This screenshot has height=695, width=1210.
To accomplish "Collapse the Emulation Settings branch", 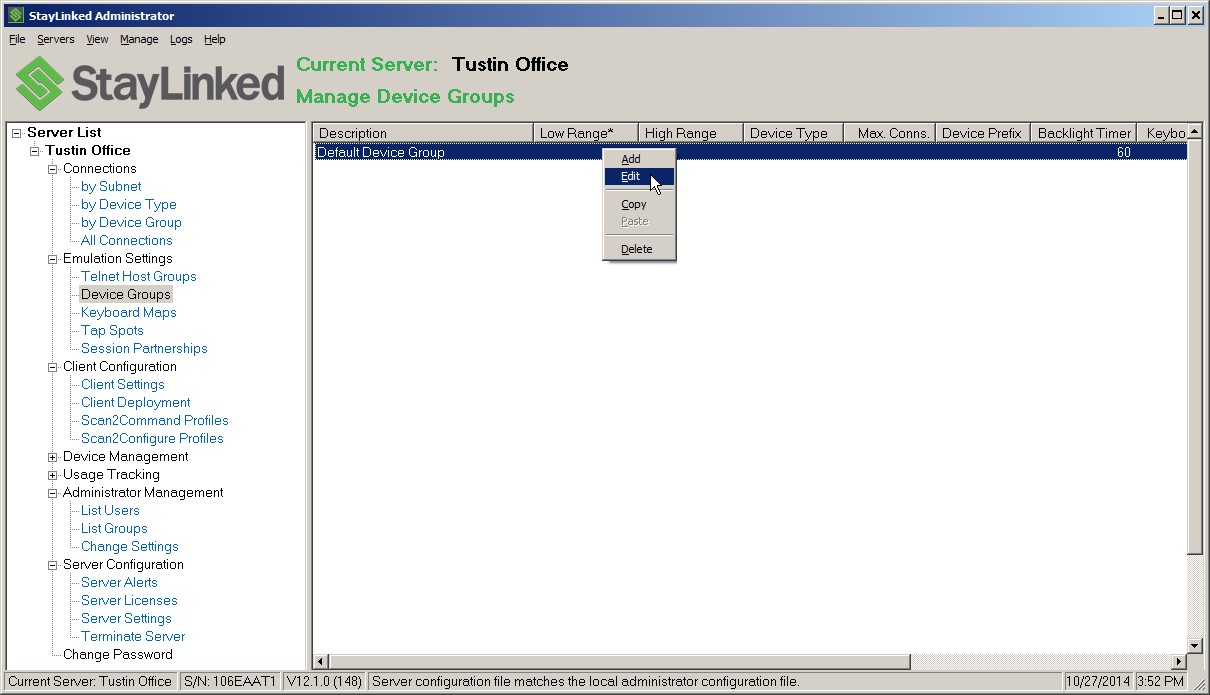I will (51, 258).
